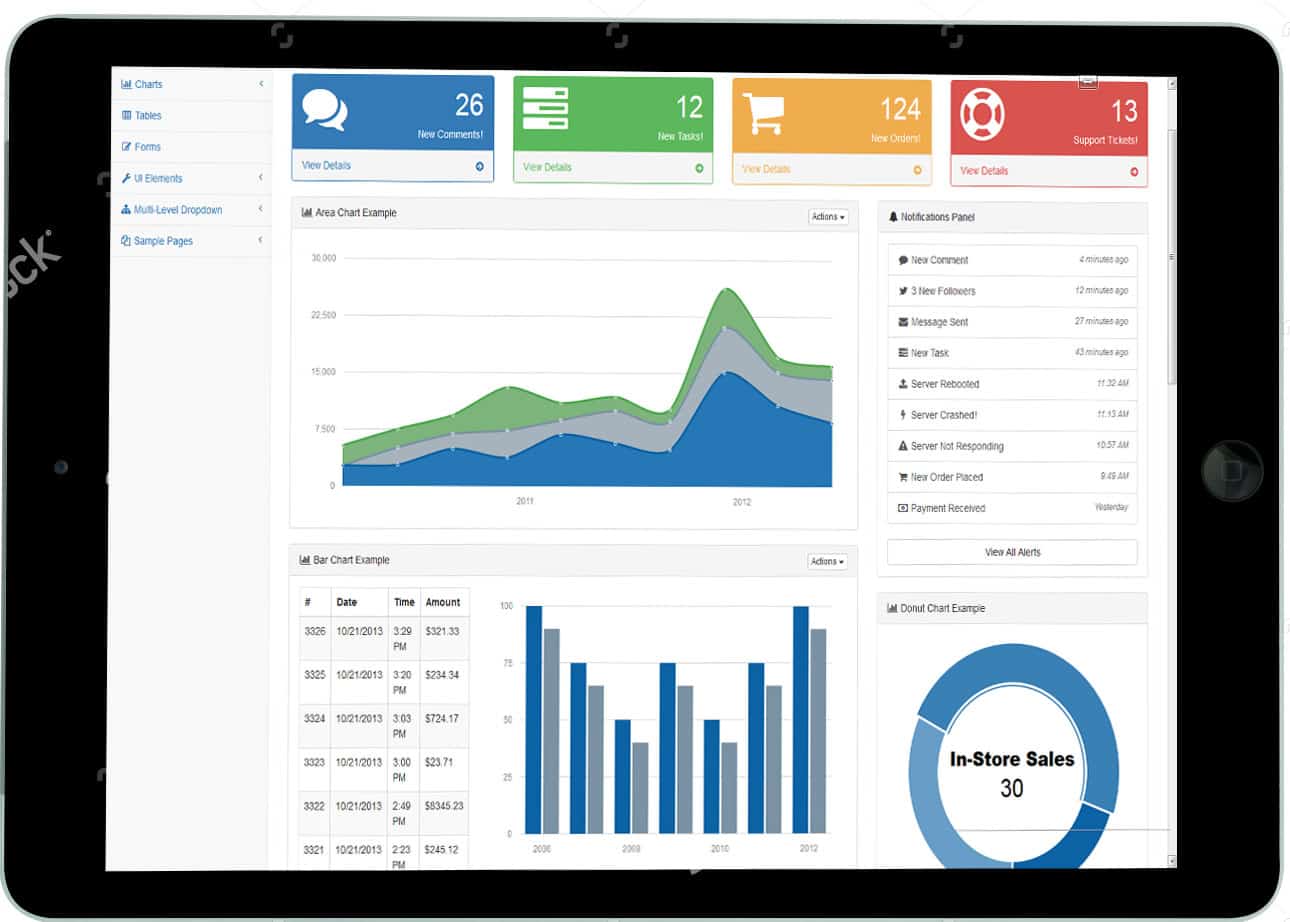
Task: Click the Server Crashed! notification row
Action: [x=1012, y=415]
